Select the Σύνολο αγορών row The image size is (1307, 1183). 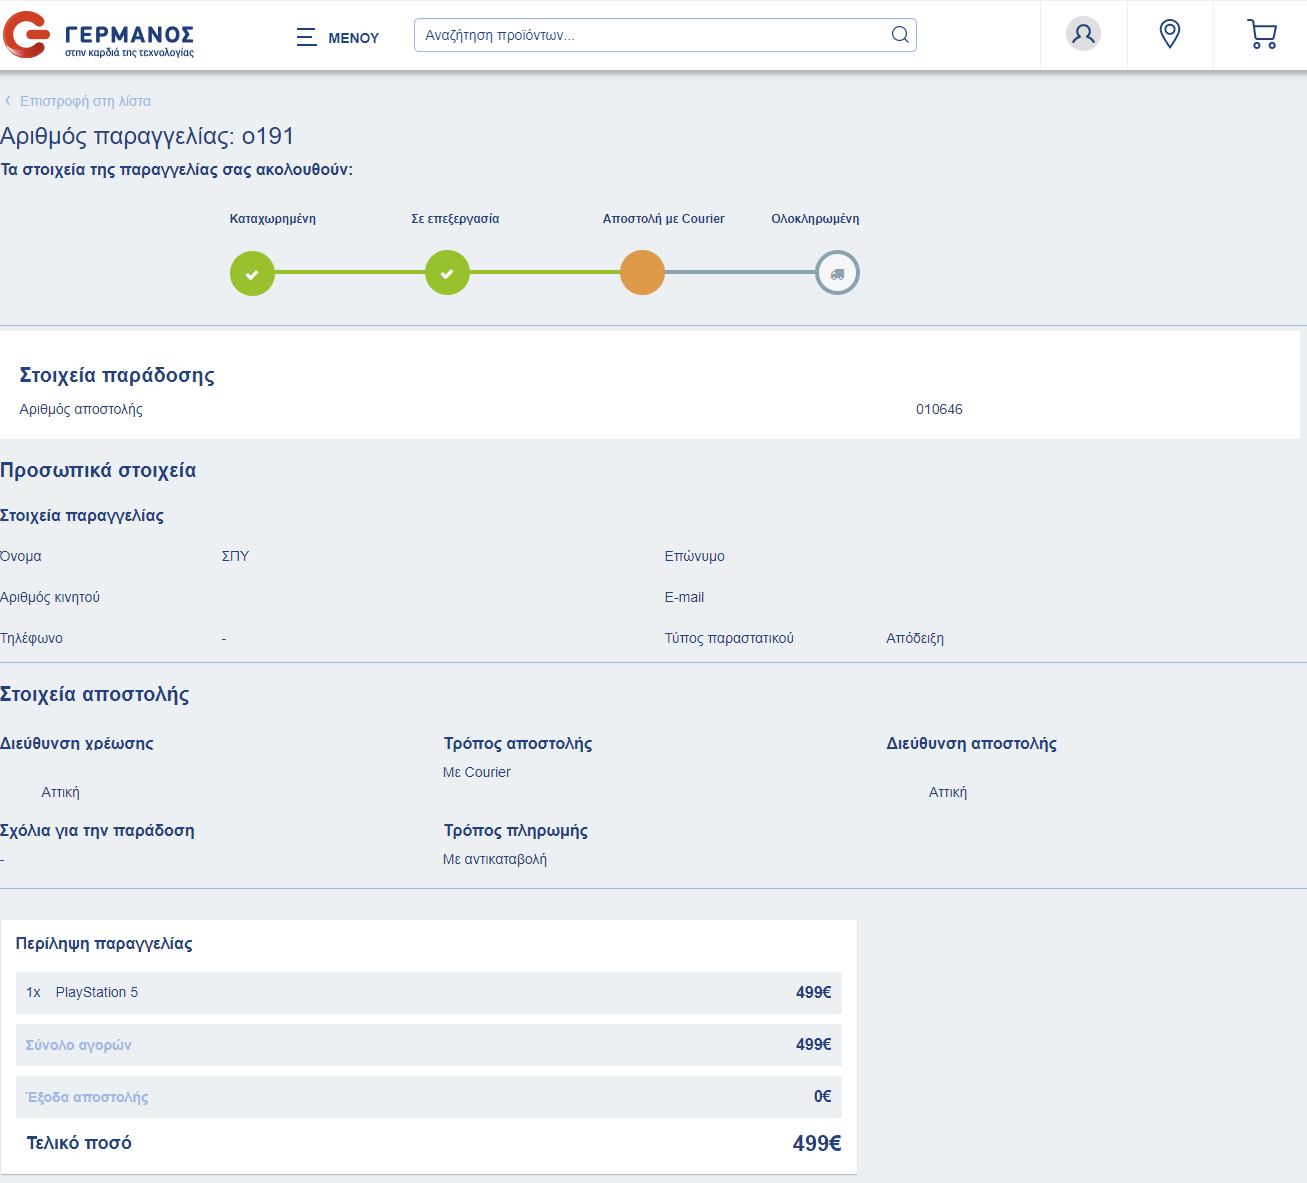[x=429, y=1045]
